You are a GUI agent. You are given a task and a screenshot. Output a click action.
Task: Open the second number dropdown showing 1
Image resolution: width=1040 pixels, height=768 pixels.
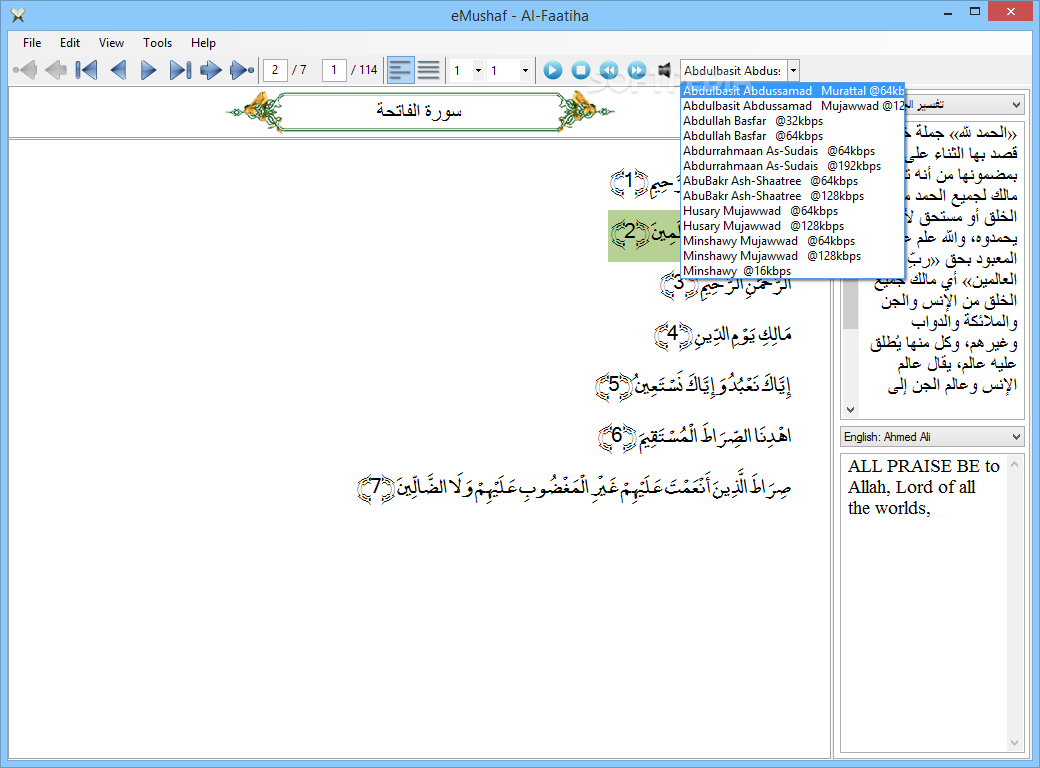[525, 70]
